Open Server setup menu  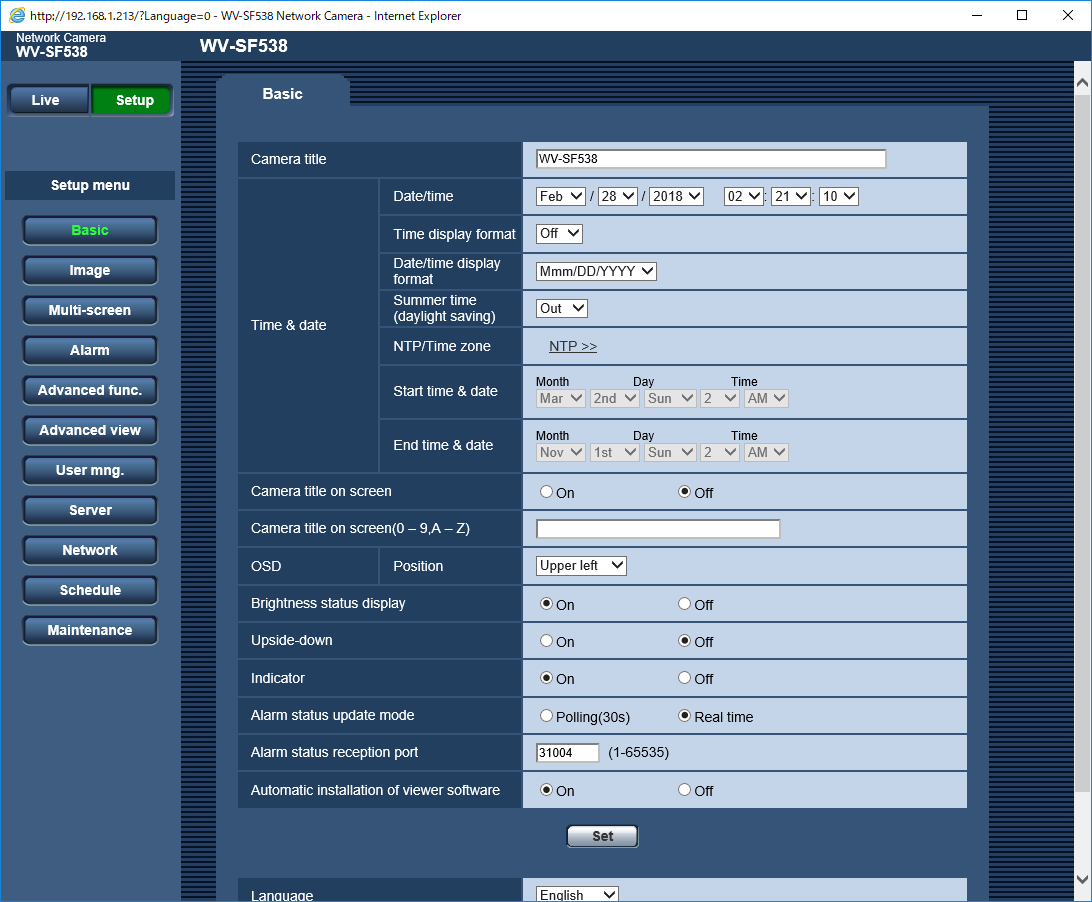[x=90, y=511]
